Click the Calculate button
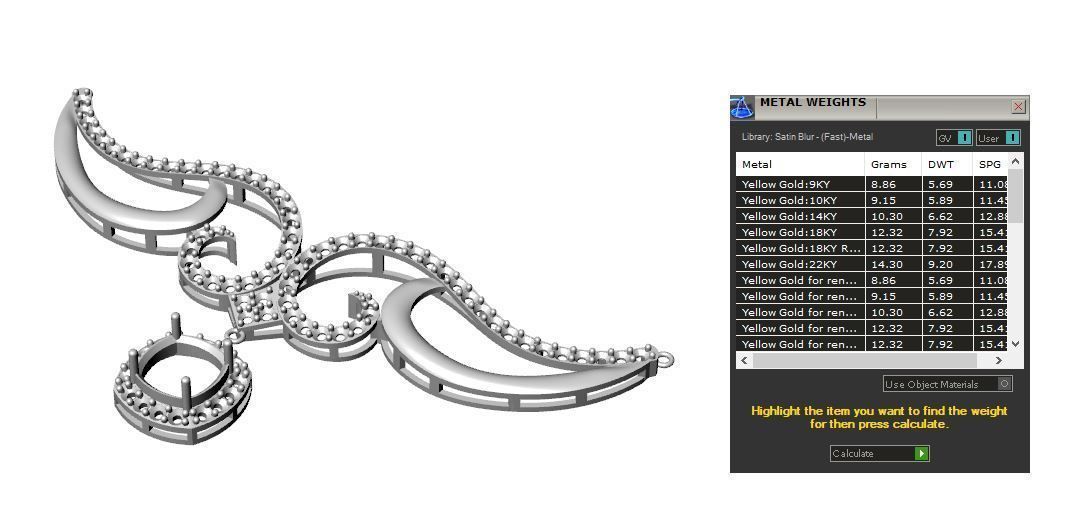Screen dimensions: 1082x528 click(879, 453)
